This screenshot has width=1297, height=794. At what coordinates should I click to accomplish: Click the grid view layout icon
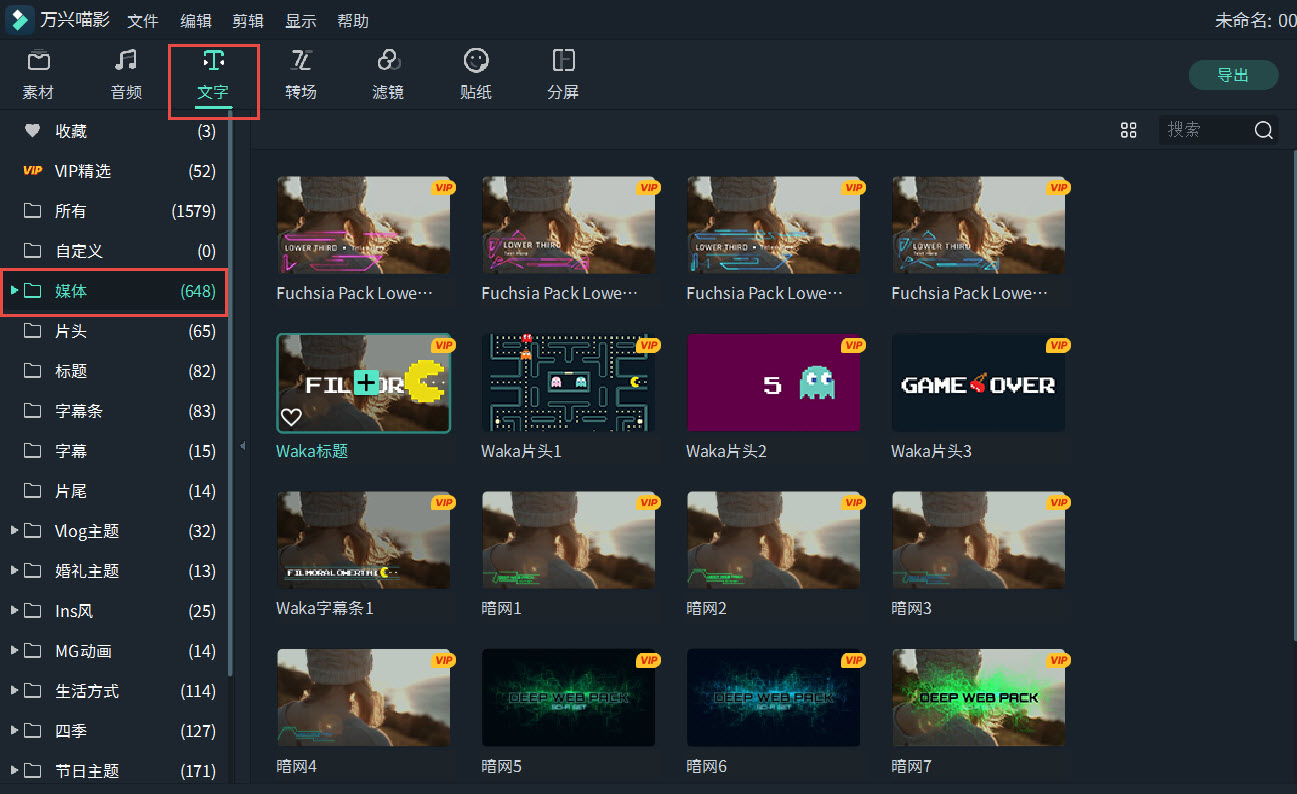[1129, 130]
